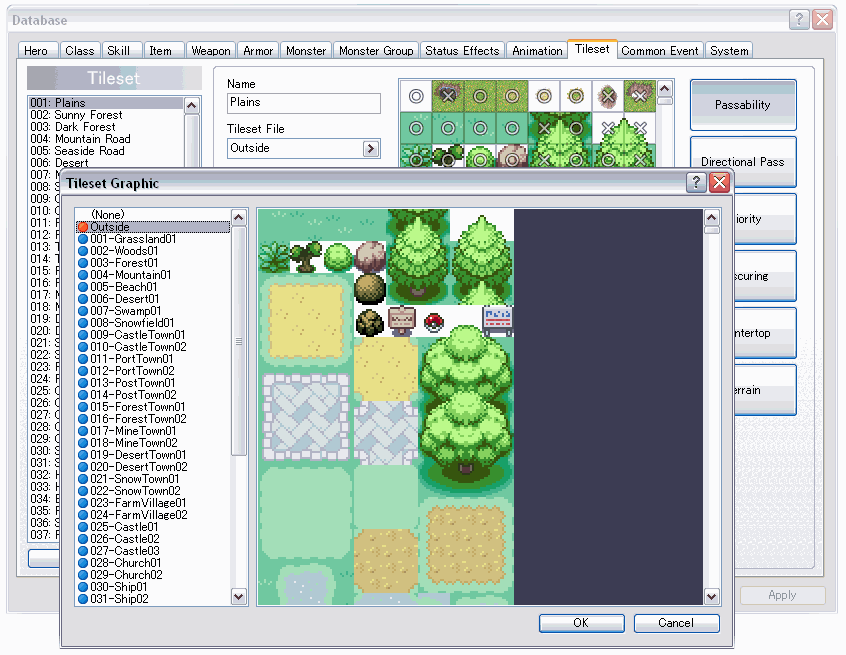Confirm selection with the OK button
846x655 pixels.
pyautogui.click(x=581, y=623)
